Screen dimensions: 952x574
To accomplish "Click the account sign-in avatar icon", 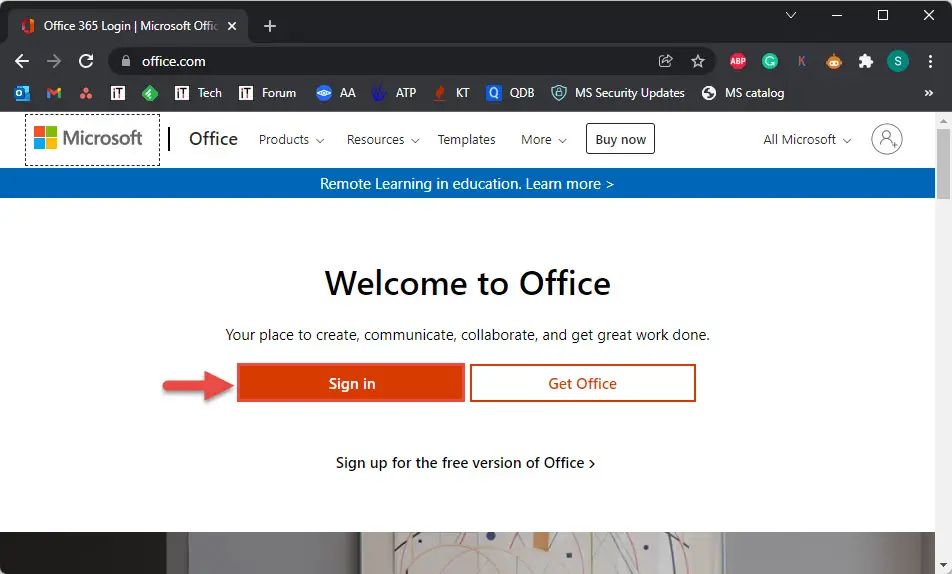I will [x=886, y=139].
